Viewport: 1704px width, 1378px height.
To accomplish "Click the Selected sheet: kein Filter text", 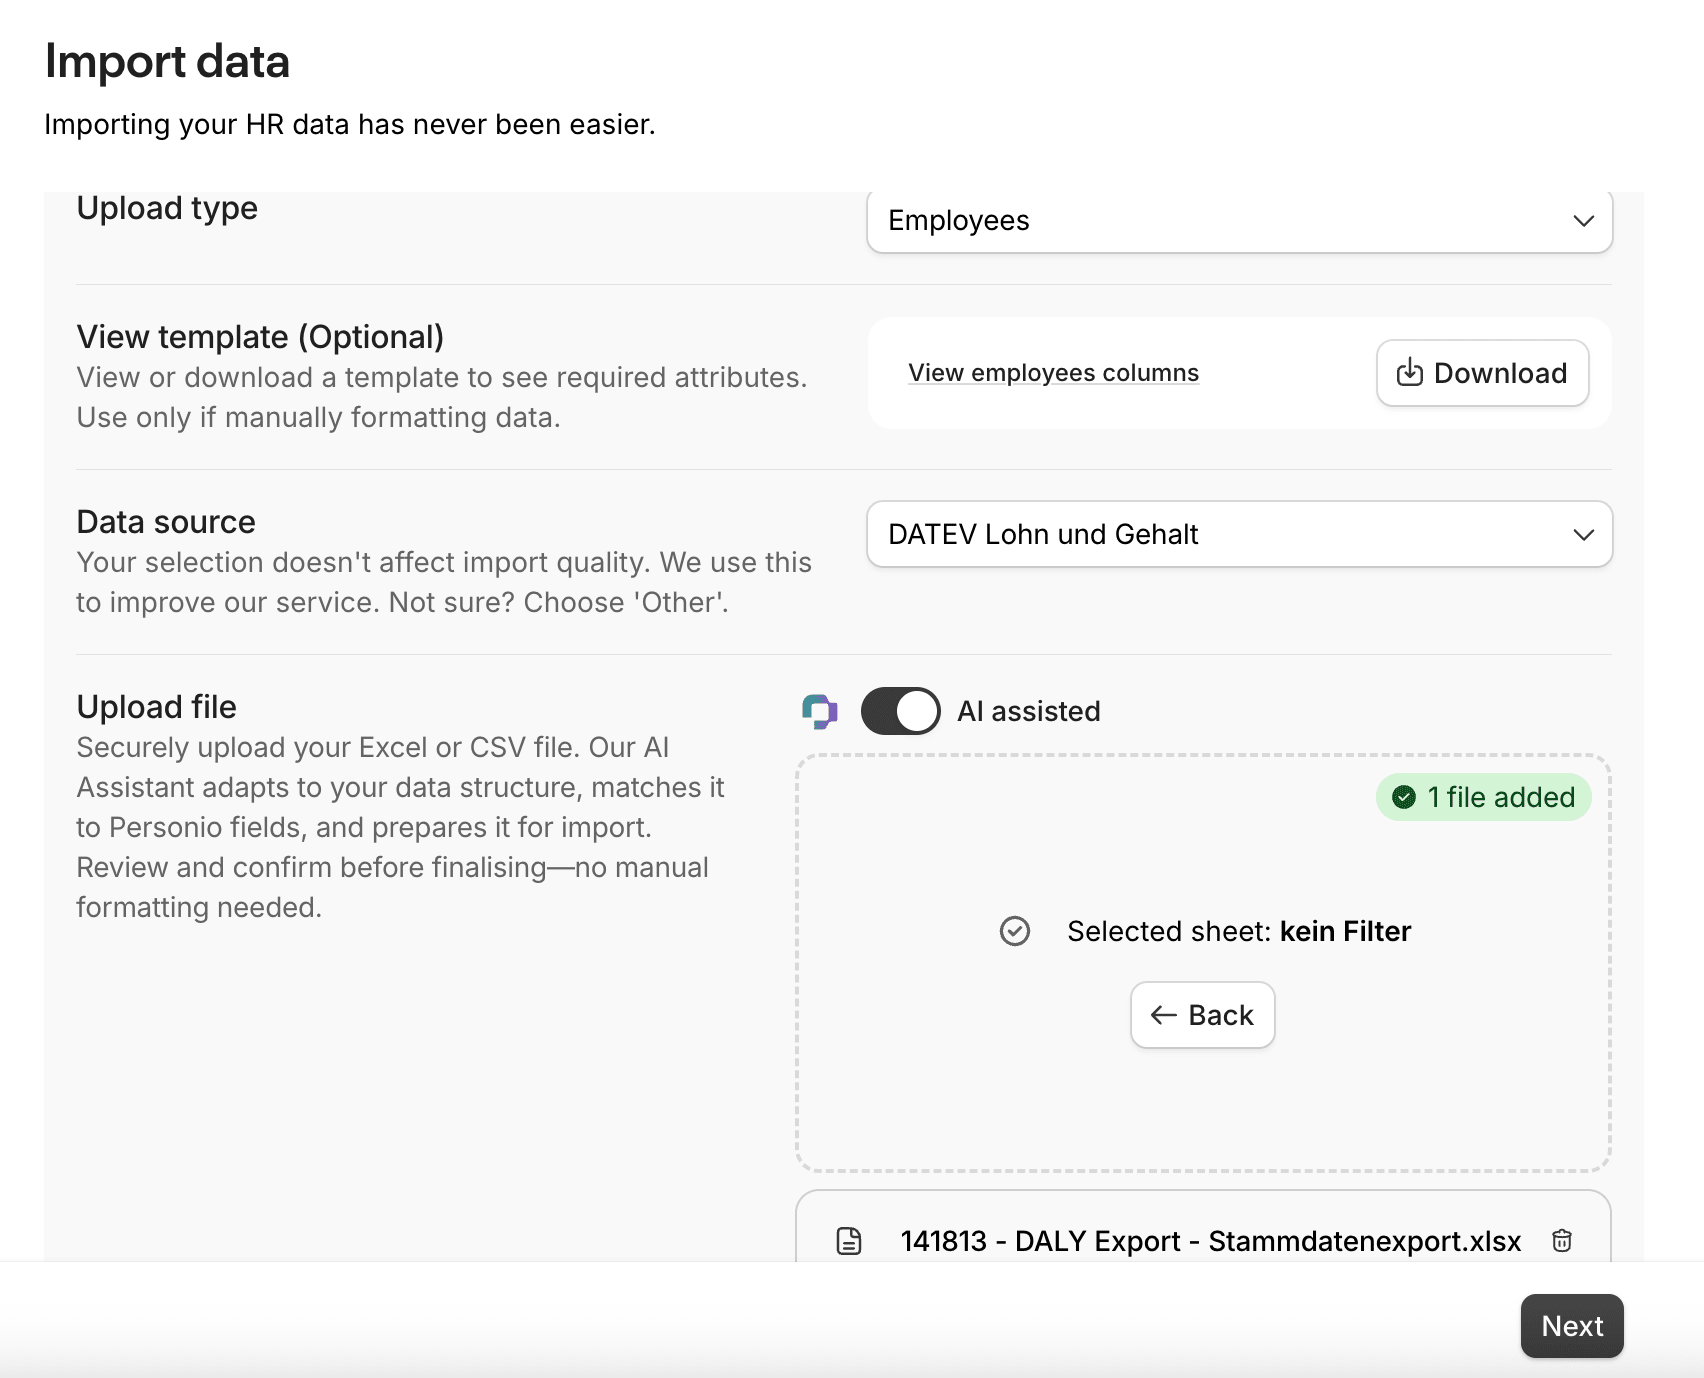I will pyautogui.click(x=1239, y=931).
